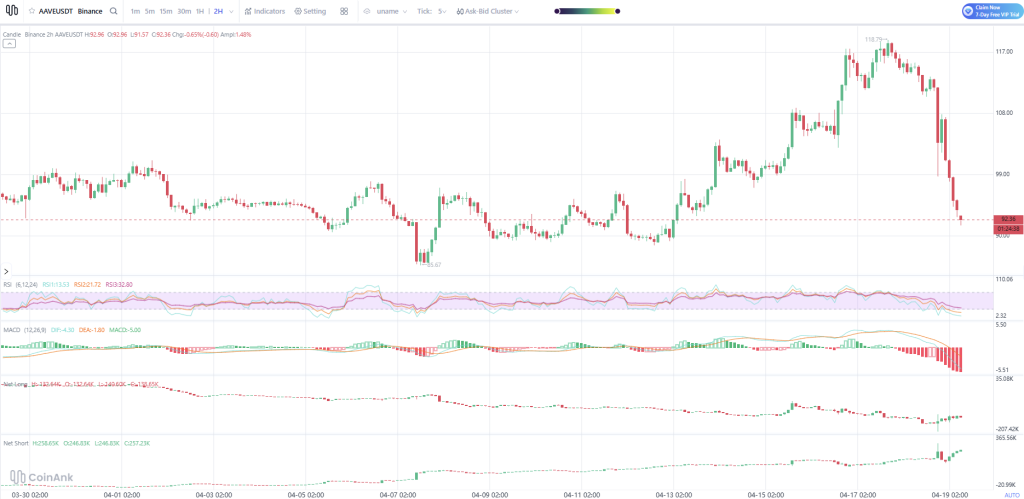Click the Net Short C:257.23K value
The height and width of the screenshot is (499, 1024).
click(136, 443)
